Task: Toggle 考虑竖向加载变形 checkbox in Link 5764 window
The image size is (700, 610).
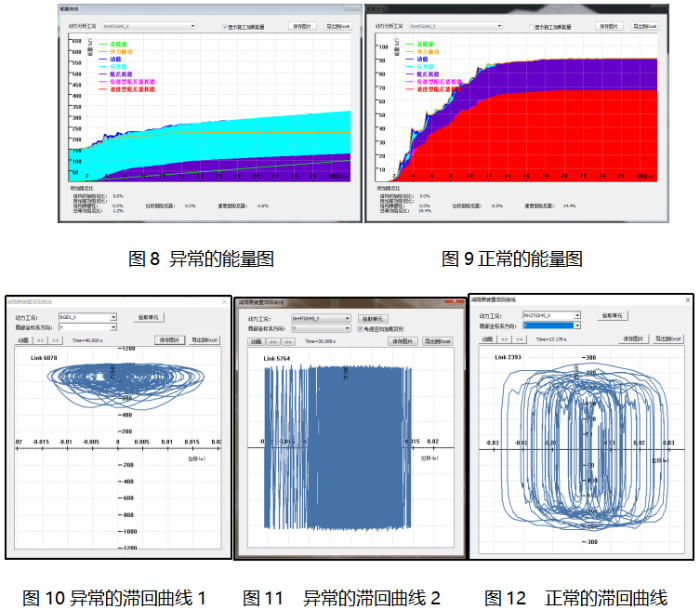Action: (358, 328)
